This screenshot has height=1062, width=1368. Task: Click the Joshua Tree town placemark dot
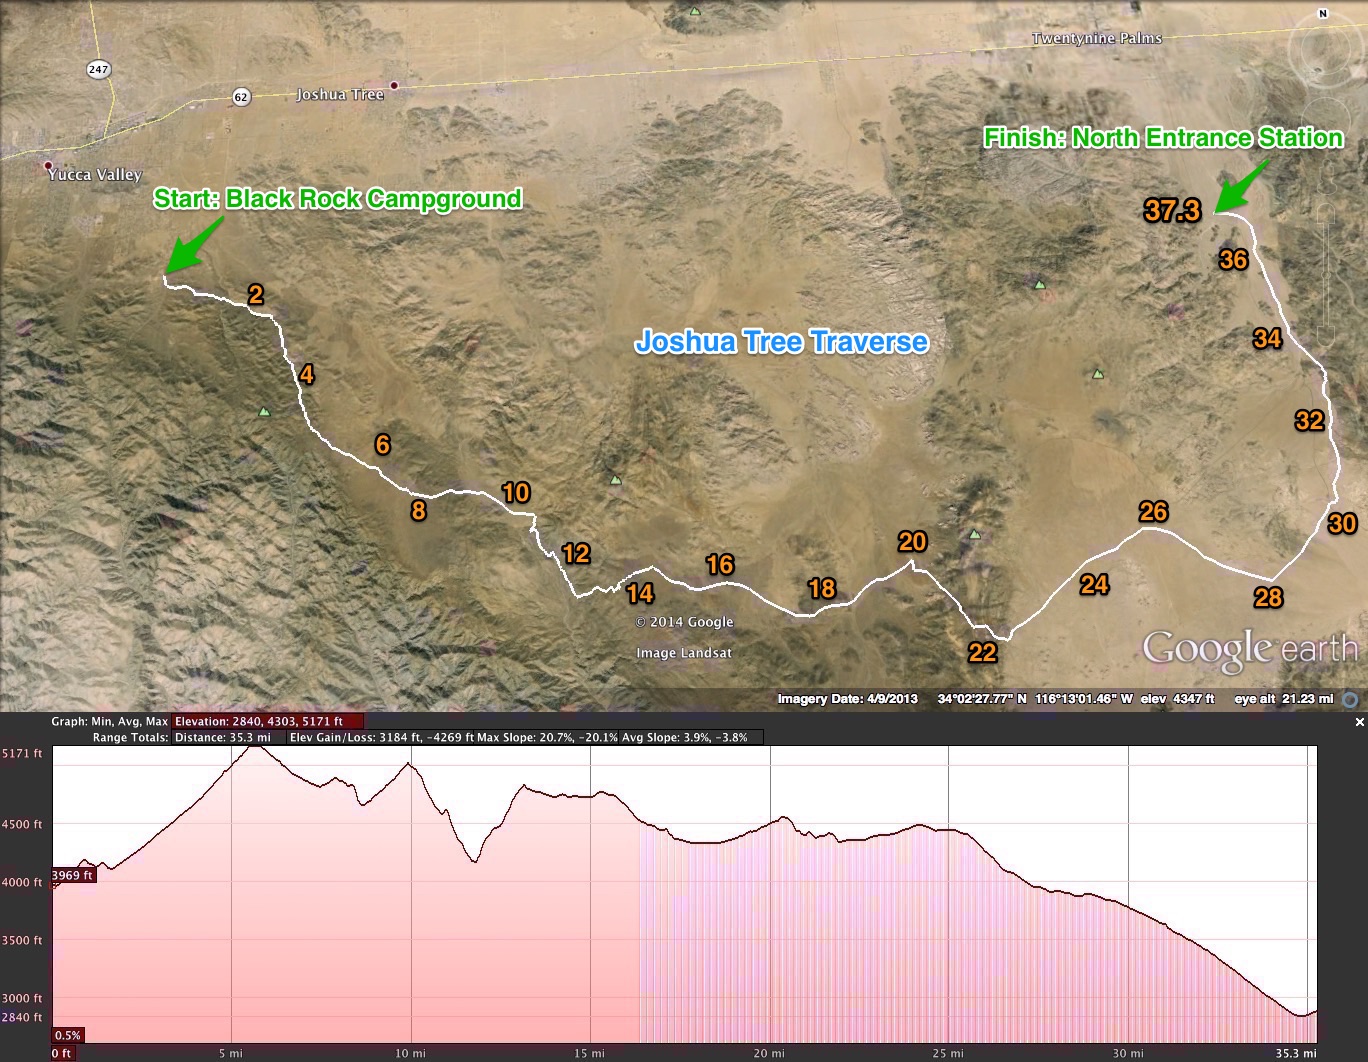(x=394, y=85)
